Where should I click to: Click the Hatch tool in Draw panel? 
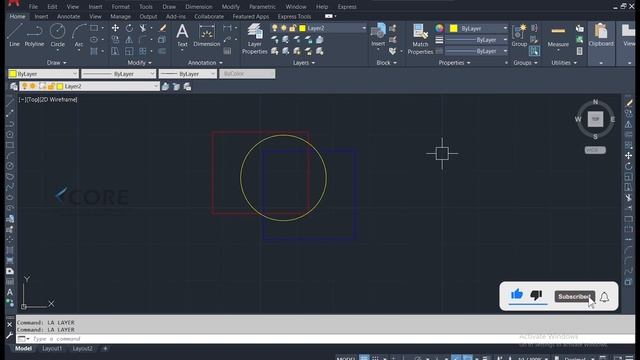coord(94,51)
